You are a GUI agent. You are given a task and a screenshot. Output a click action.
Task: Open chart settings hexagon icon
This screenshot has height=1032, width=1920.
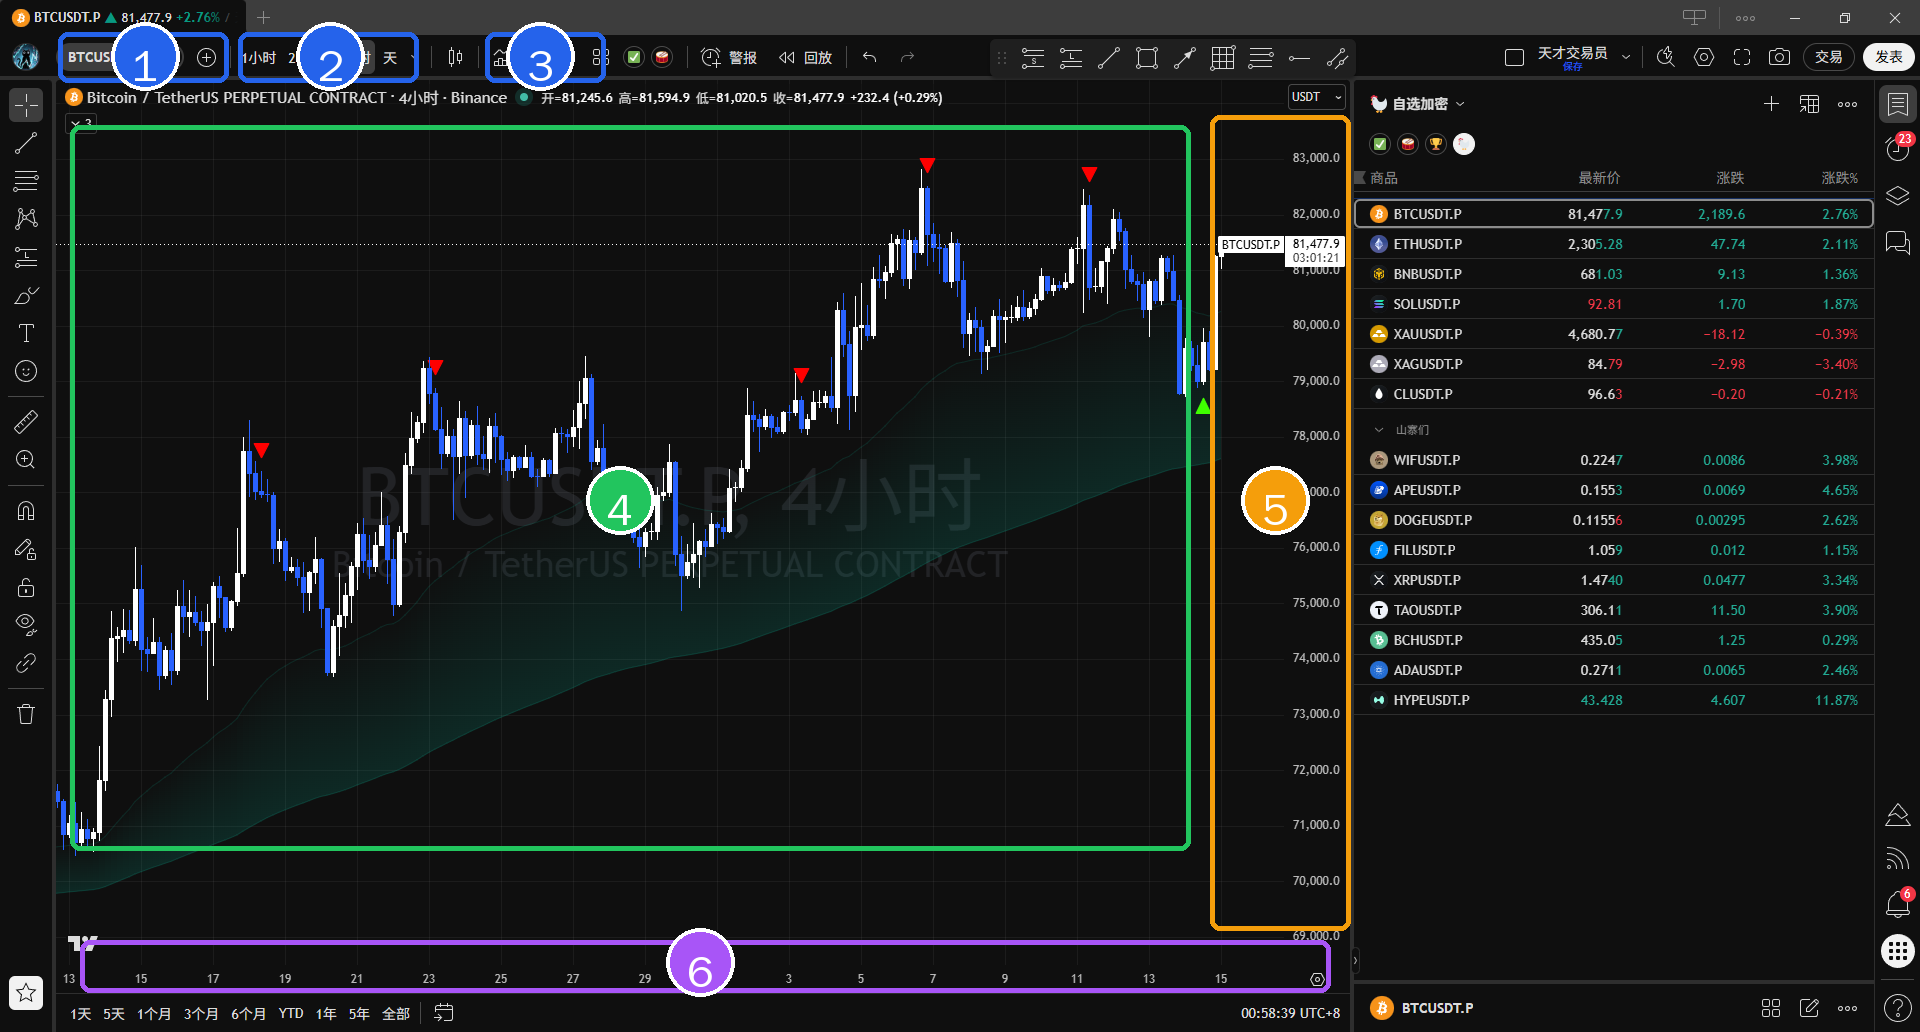[1704, 57]
